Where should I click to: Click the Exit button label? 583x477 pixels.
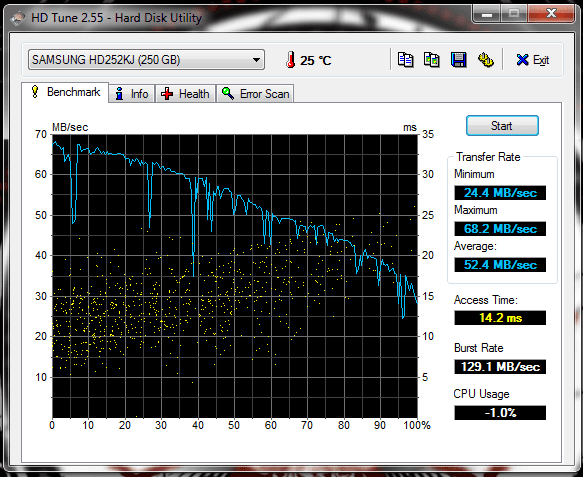pyautogui.click(x=541, y=60)
